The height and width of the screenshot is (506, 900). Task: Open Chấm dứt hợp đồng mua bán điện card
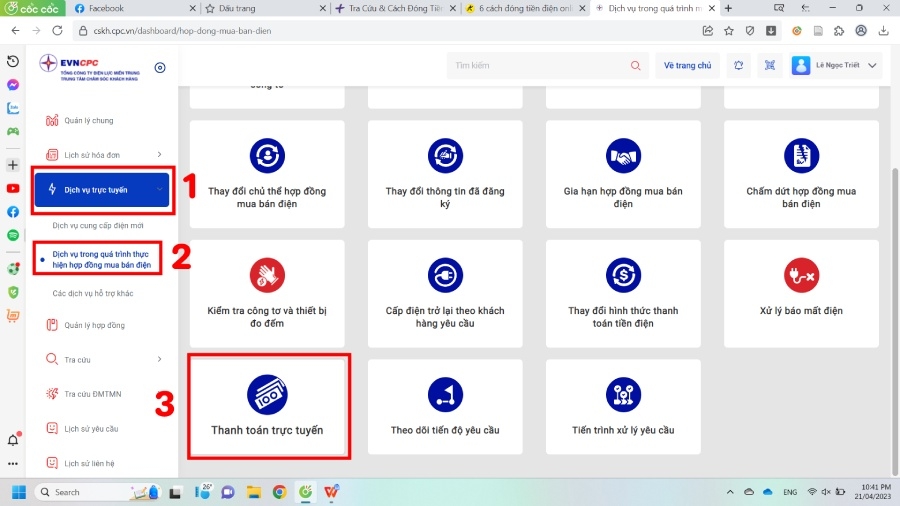coord(801,174)
